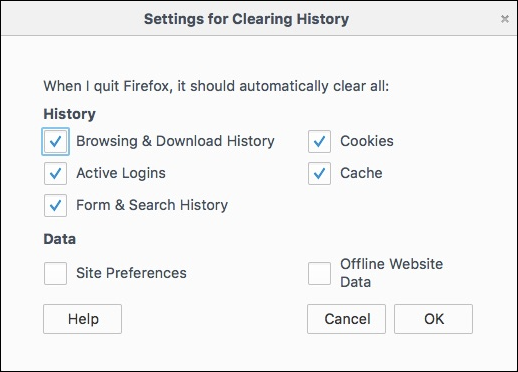518x372 pixels.
Task: Untick the Cookies checkbox
Action: tap(319, 141)
